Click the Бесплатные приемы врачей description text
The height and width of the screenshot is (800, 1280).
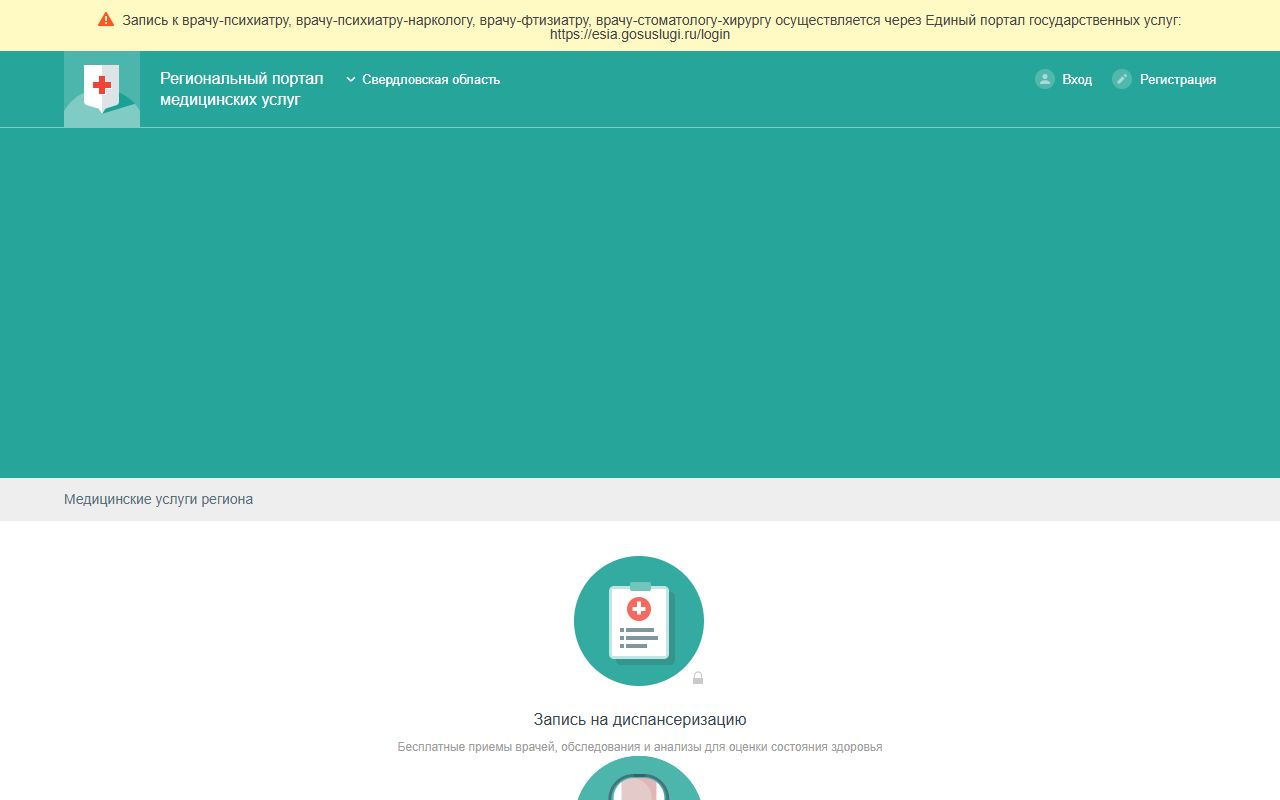tap(640, 747)
